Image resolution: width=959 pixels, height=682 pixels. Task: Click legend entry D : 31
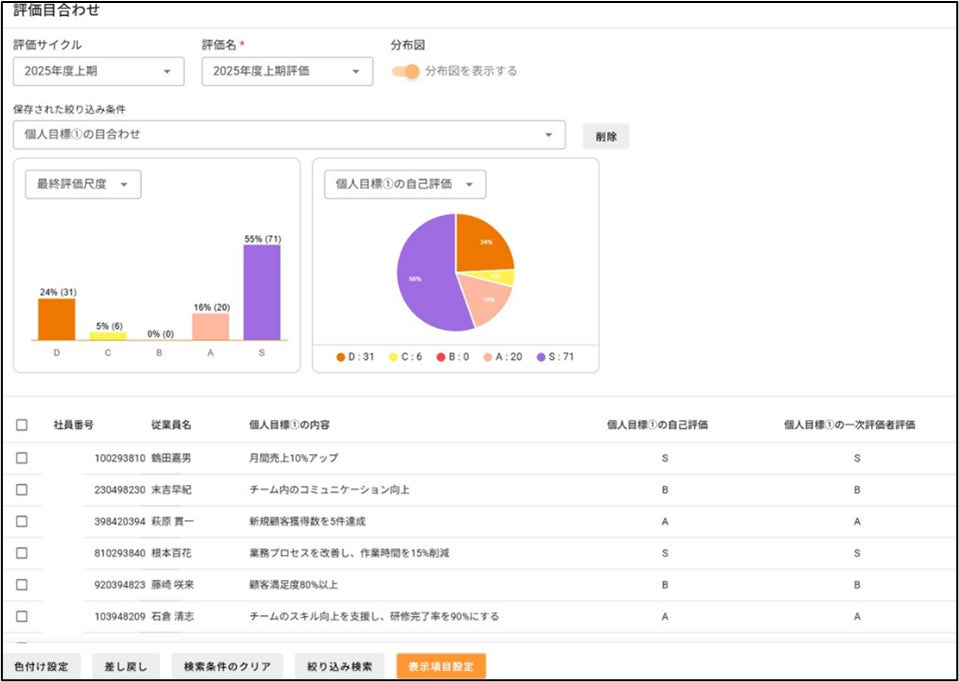(355, 357)
